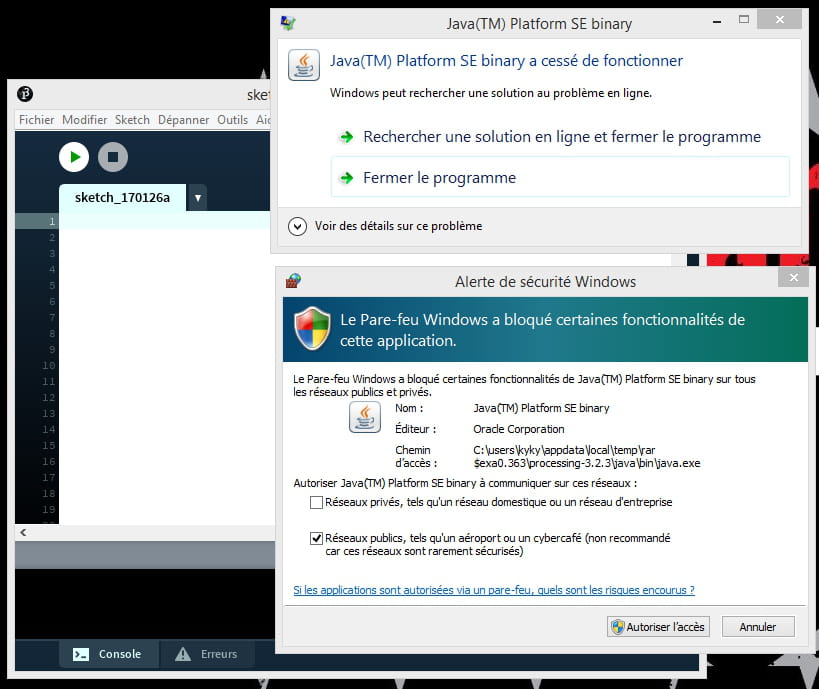Choose Fermer le programme
Viewport: 819px width, 689px height.
coord(560,177)
